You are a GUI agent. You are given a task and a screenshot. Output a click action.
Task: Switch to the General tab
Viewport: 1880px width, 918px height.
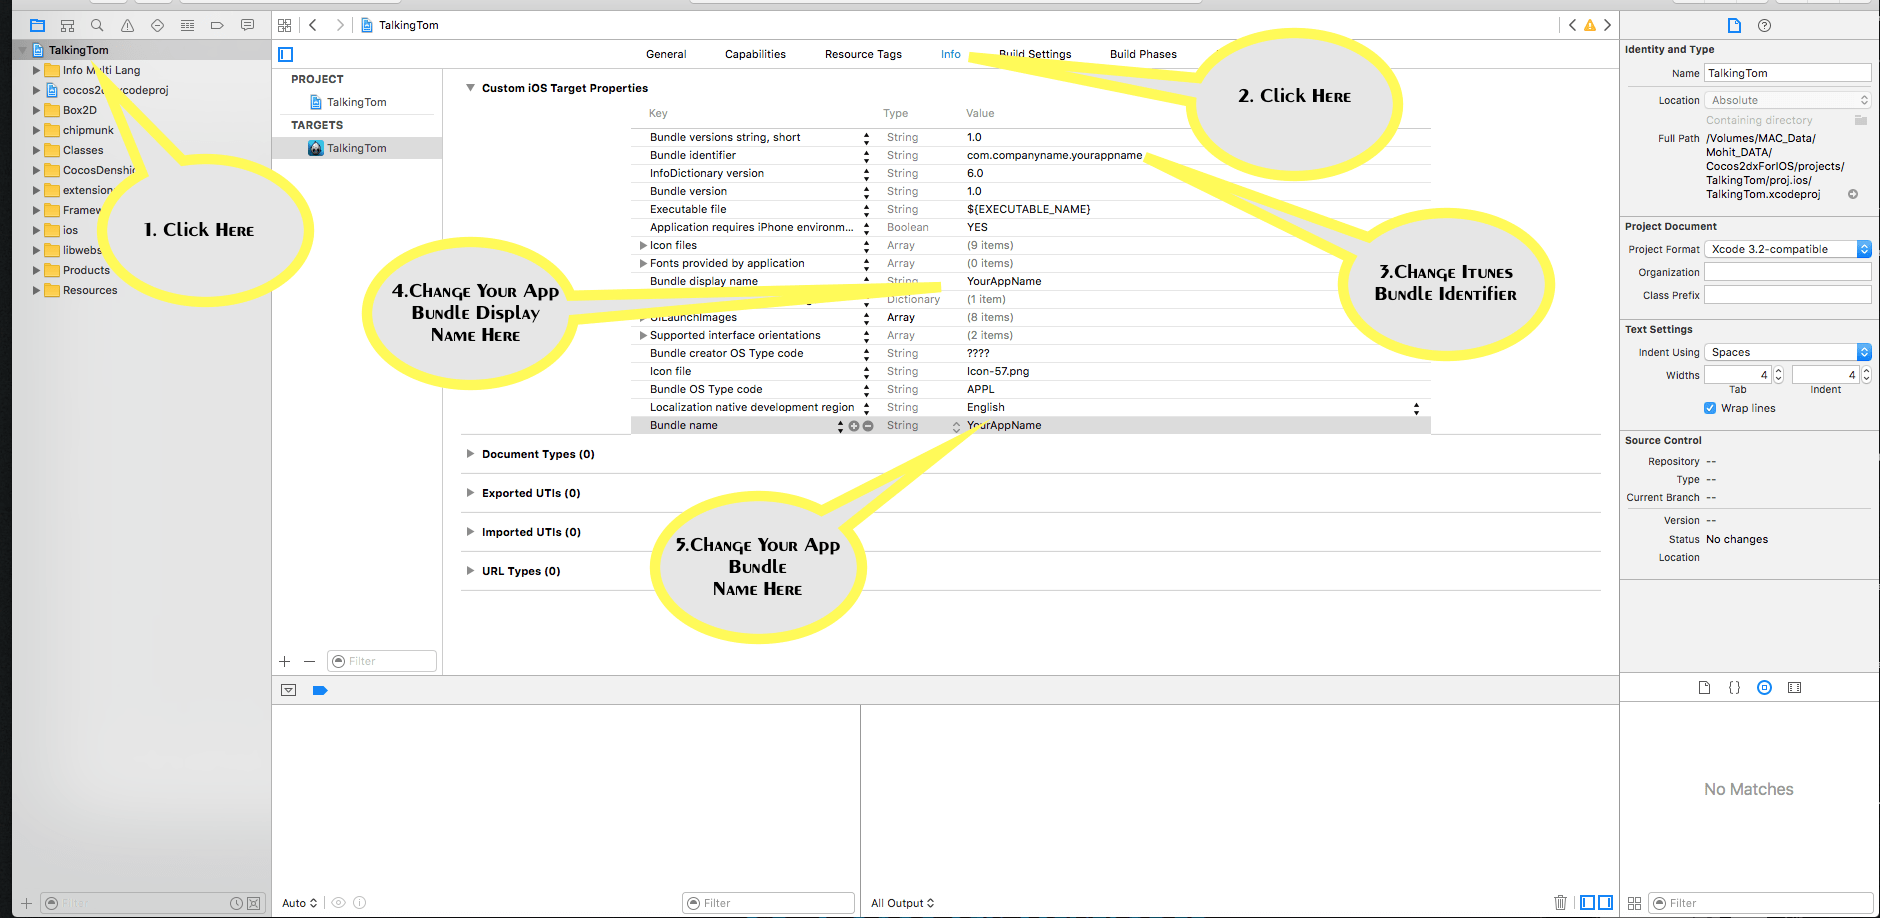pyautogui.click(x=666, y=54)
